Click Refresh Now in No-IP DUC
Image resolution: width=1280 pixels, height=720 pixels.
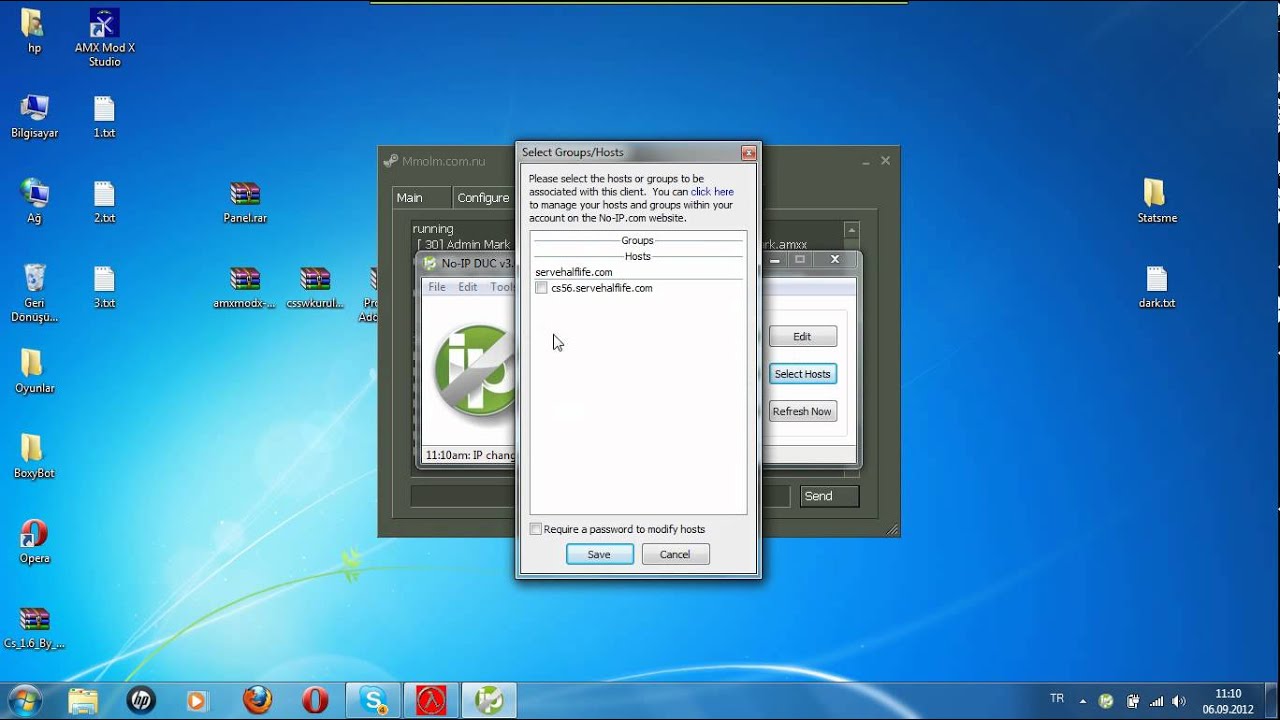point(802,411)
